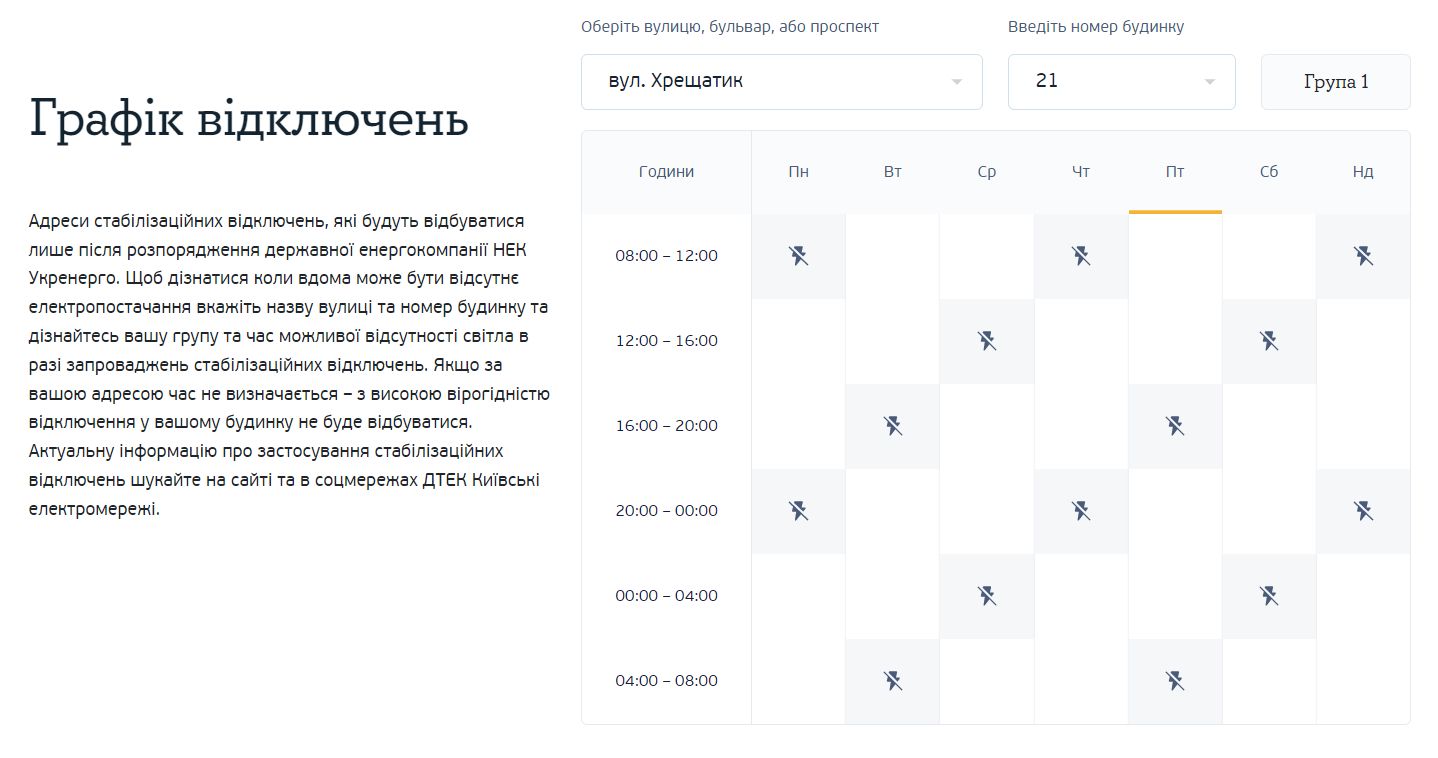
Task: Click Saturday 12:00 – 16:00 outage icon
Action: 1269,341
